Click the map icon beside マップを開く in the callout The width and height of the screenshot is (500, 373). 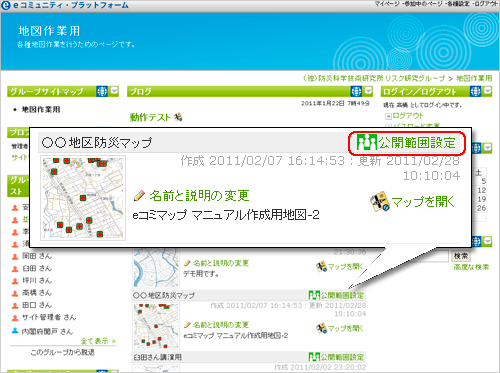[x=380, y=201]
